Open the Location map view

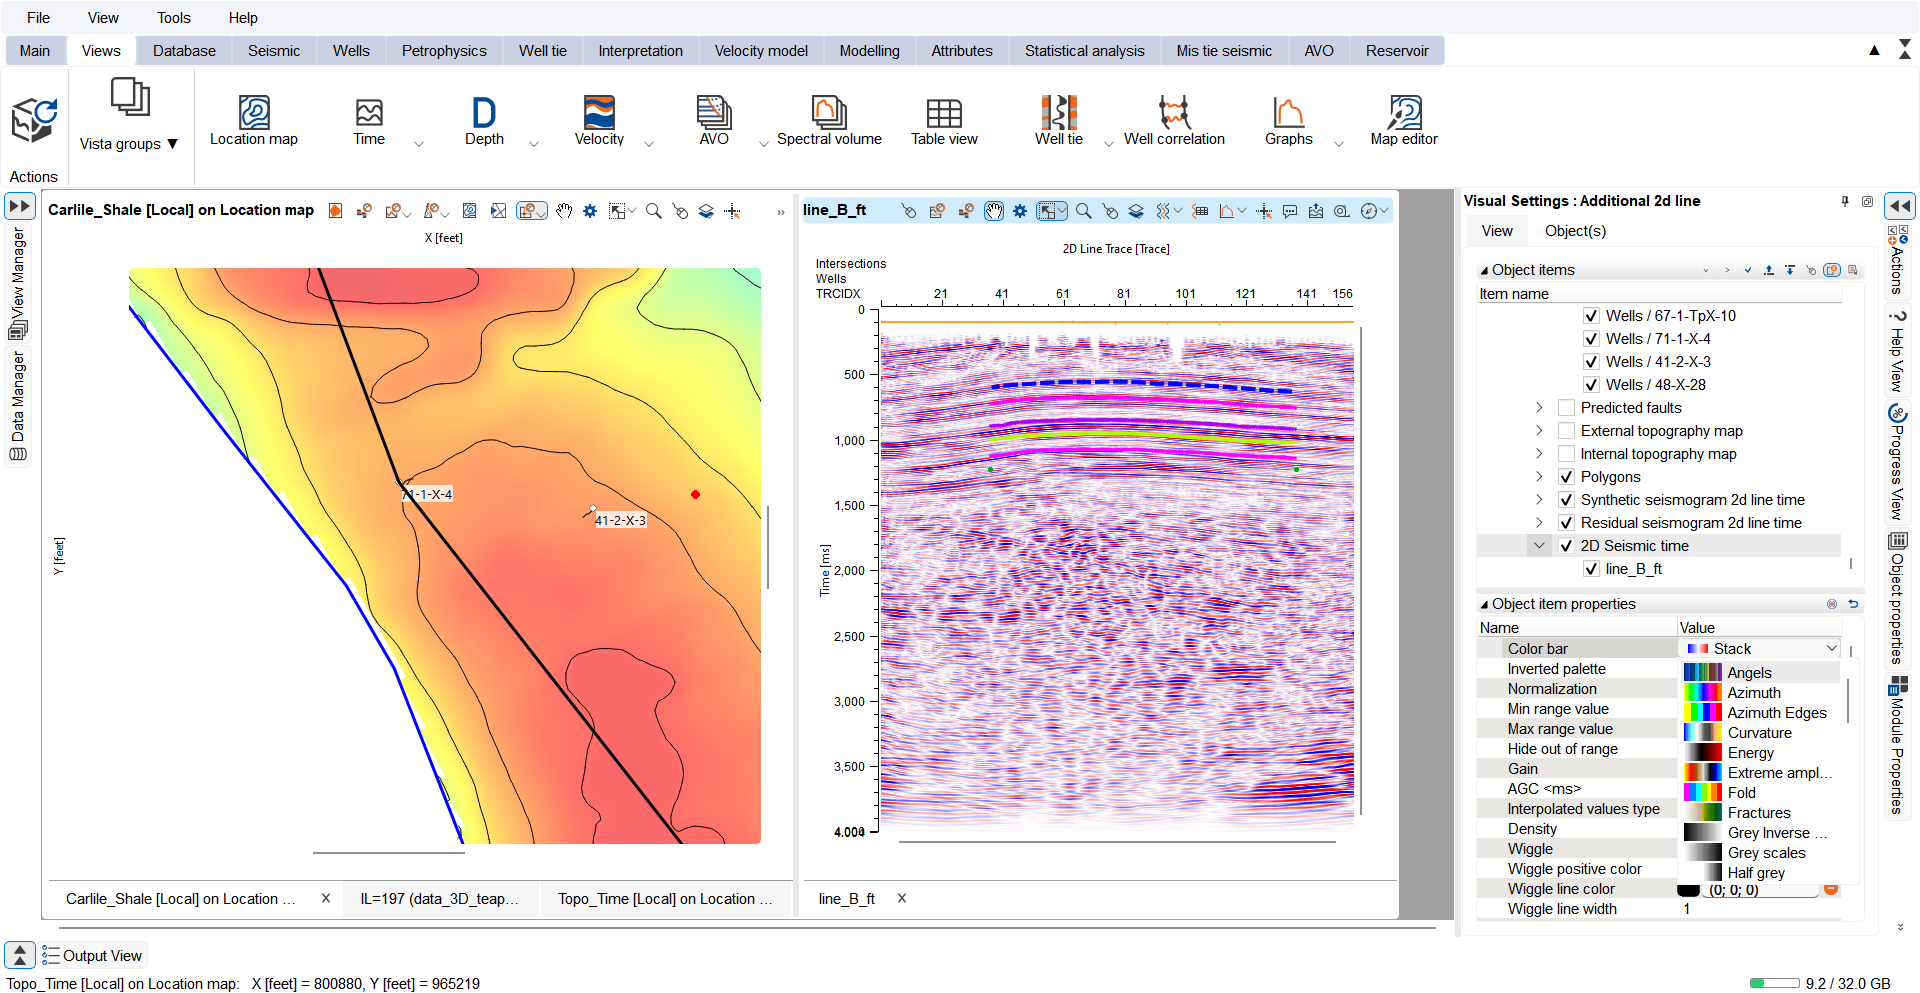pos(254,121)
